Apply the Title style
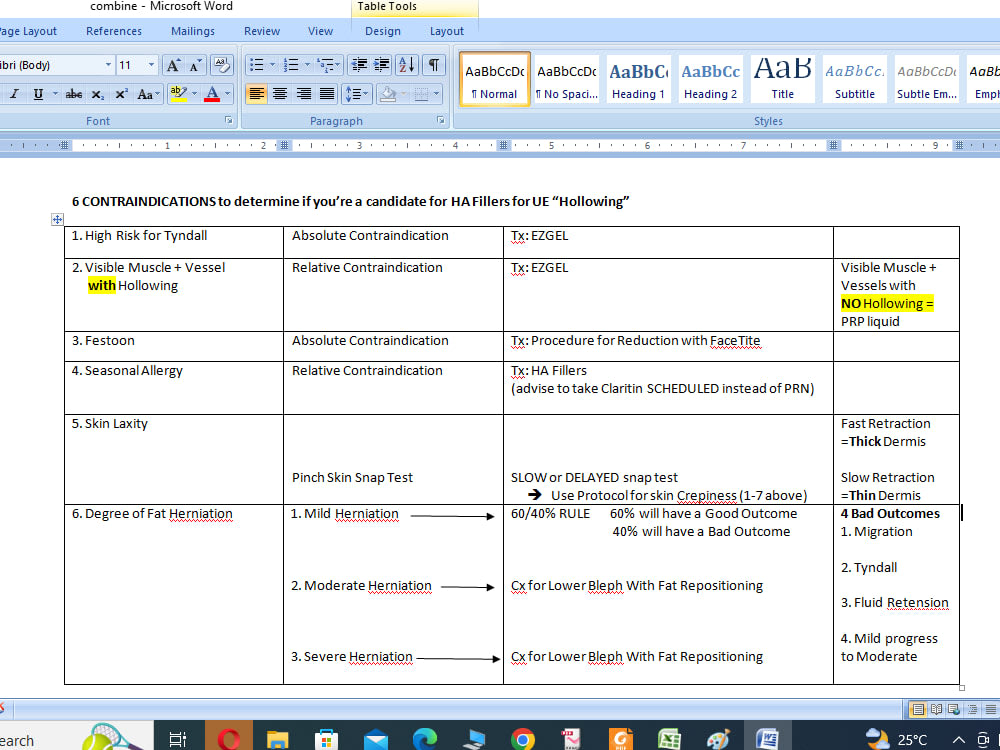The height and width of the screenshot is (750, 1000). pyautogui.click(x=783, y=79)
